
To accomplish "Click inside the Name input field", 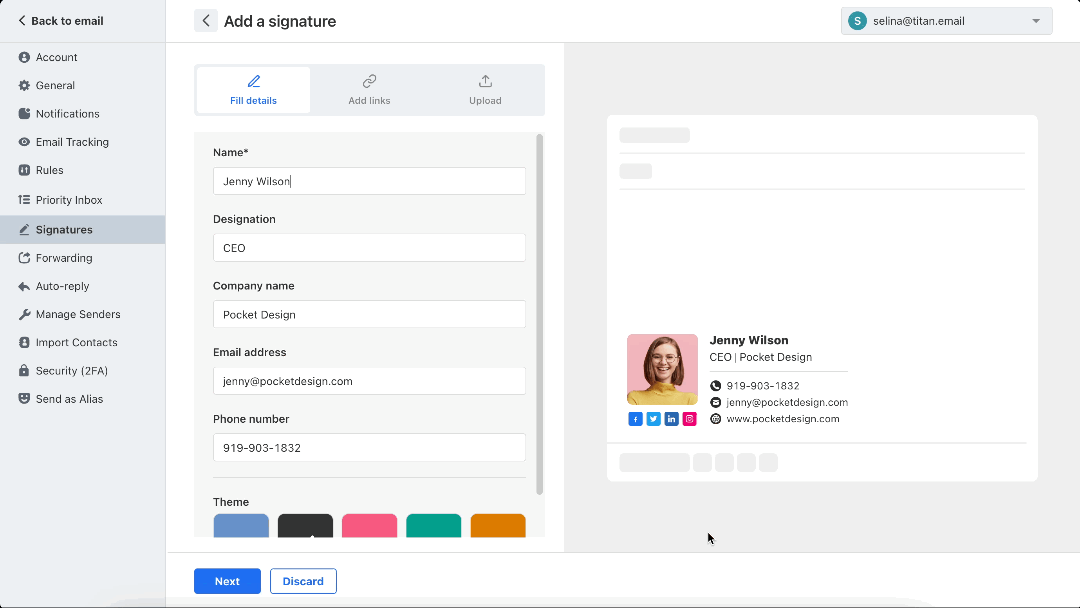I will [369, 181].
